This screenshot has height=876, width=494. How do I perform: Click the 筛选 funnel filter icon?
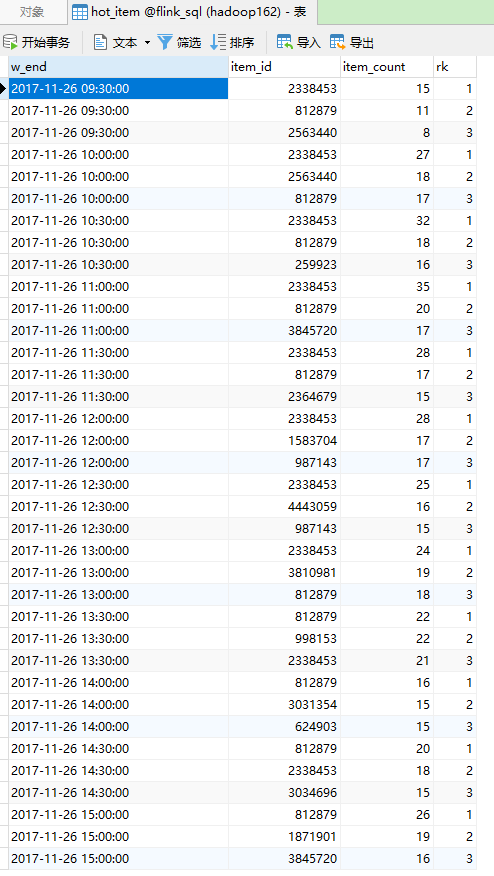pos(165,42)
